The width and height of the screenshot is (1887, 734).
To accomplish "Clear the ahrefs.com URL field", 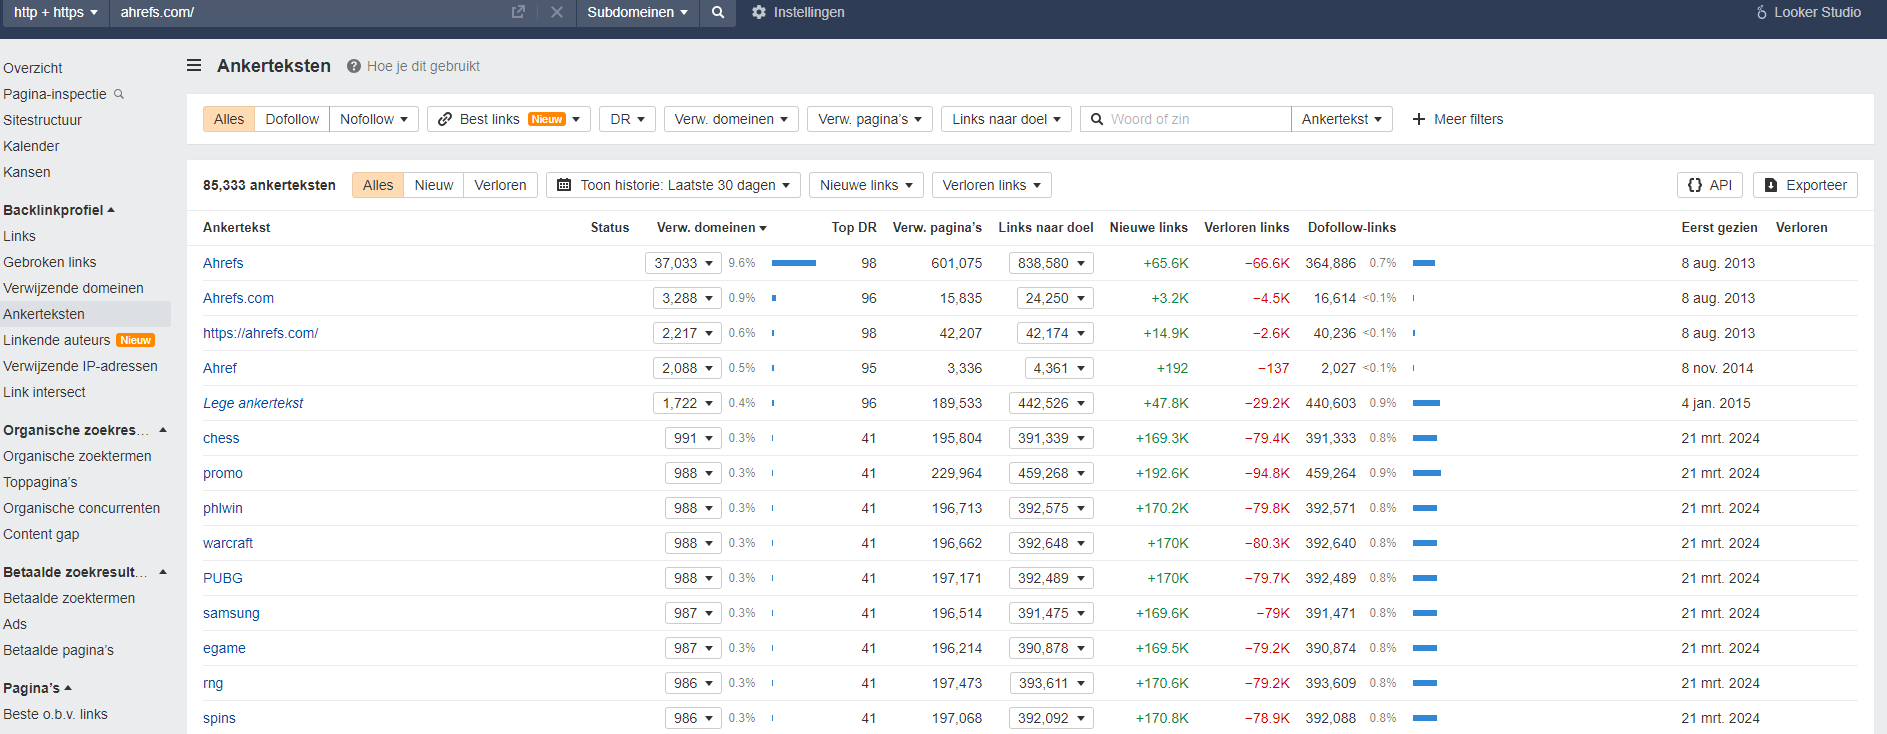I will pyautogui.click(x=557, y=12).
